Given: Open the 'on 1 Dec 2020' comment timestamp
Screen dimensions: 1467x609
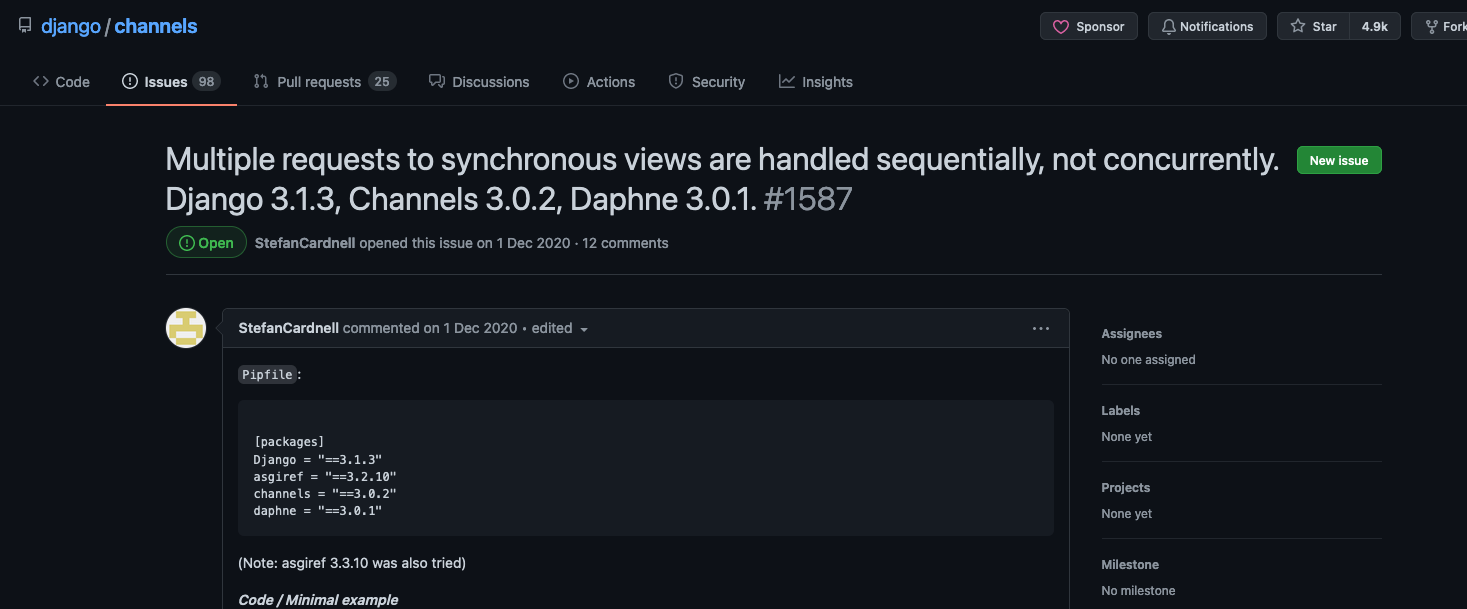Looking at the screenshot, I should point(470,328).
